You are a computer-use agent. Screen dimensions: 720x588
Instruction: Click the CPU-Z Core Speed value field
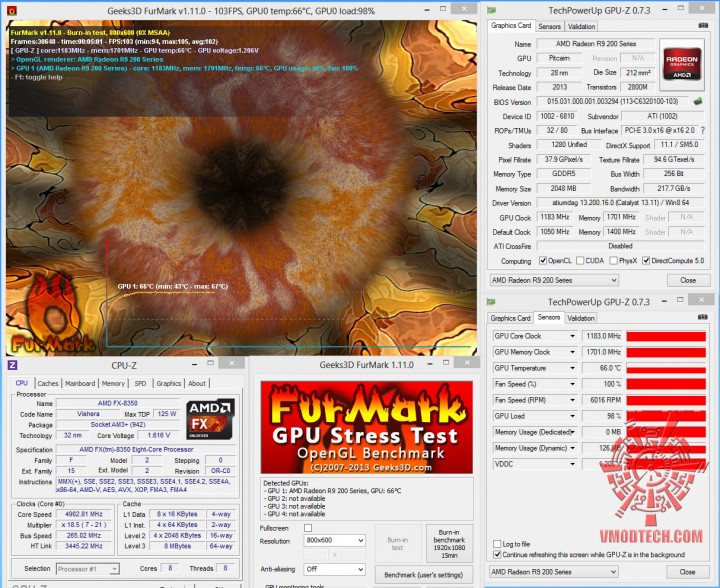click(x=84, y=514)
